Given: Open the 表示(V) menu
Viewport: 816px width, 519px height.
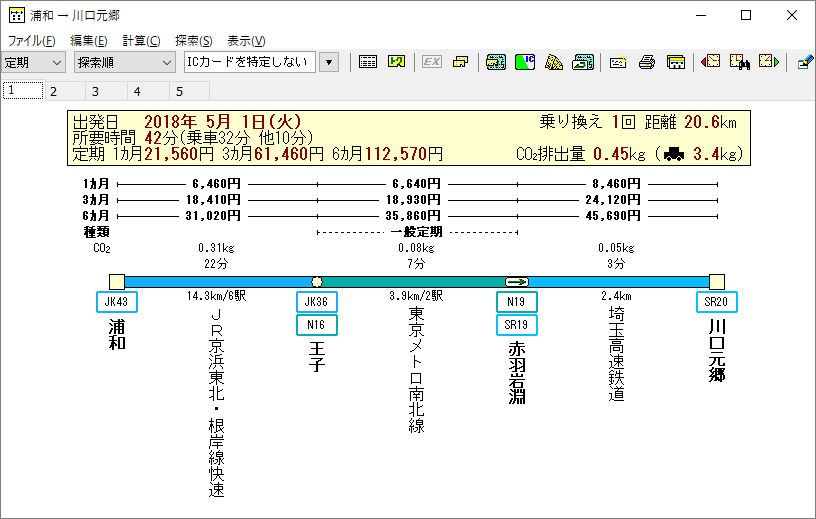Looking at the screenshot, I should pyautogui.click(x=246, y=41).
